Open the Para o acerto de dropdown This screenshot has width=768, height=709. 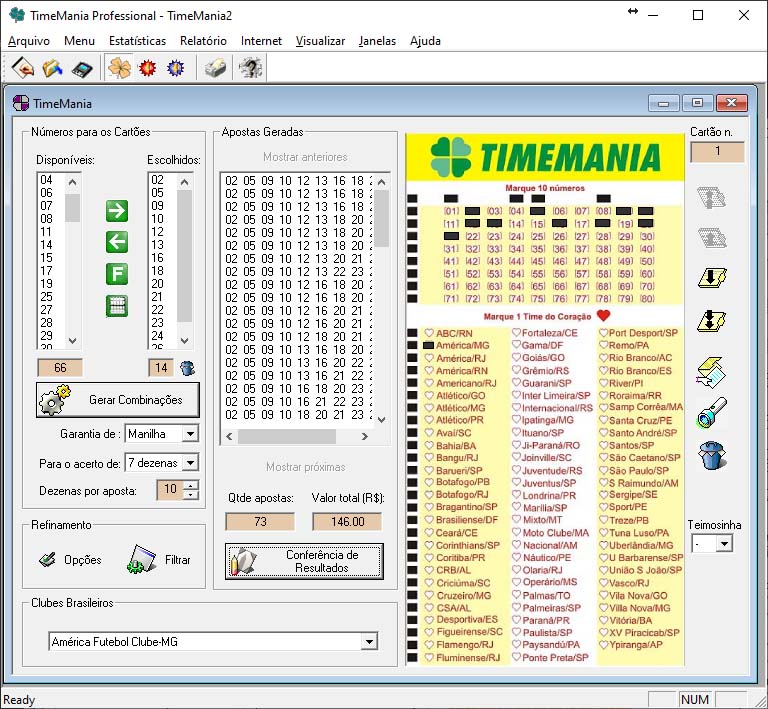(x=190, y=463)
